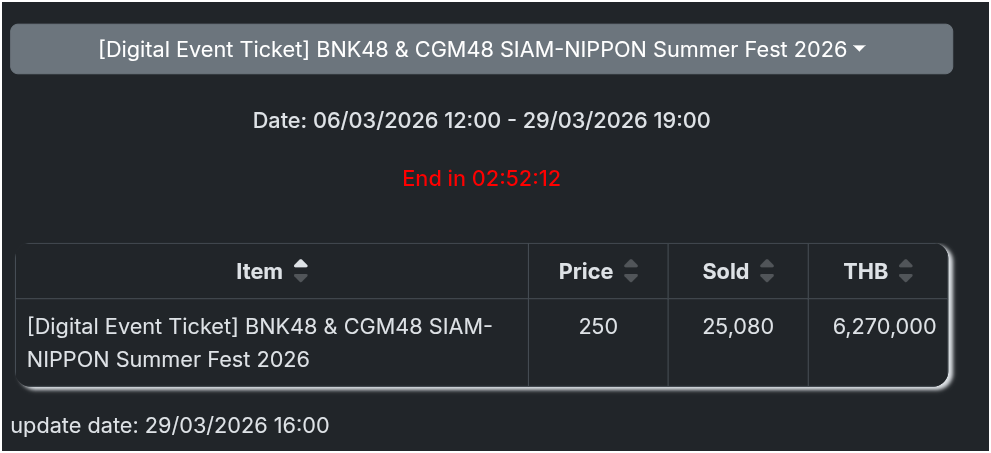991x453 pixels.
Task: Select the SIAM-NIPPON Summer Fest item cell
Action: pyautogui.click(x=260, y=342)
